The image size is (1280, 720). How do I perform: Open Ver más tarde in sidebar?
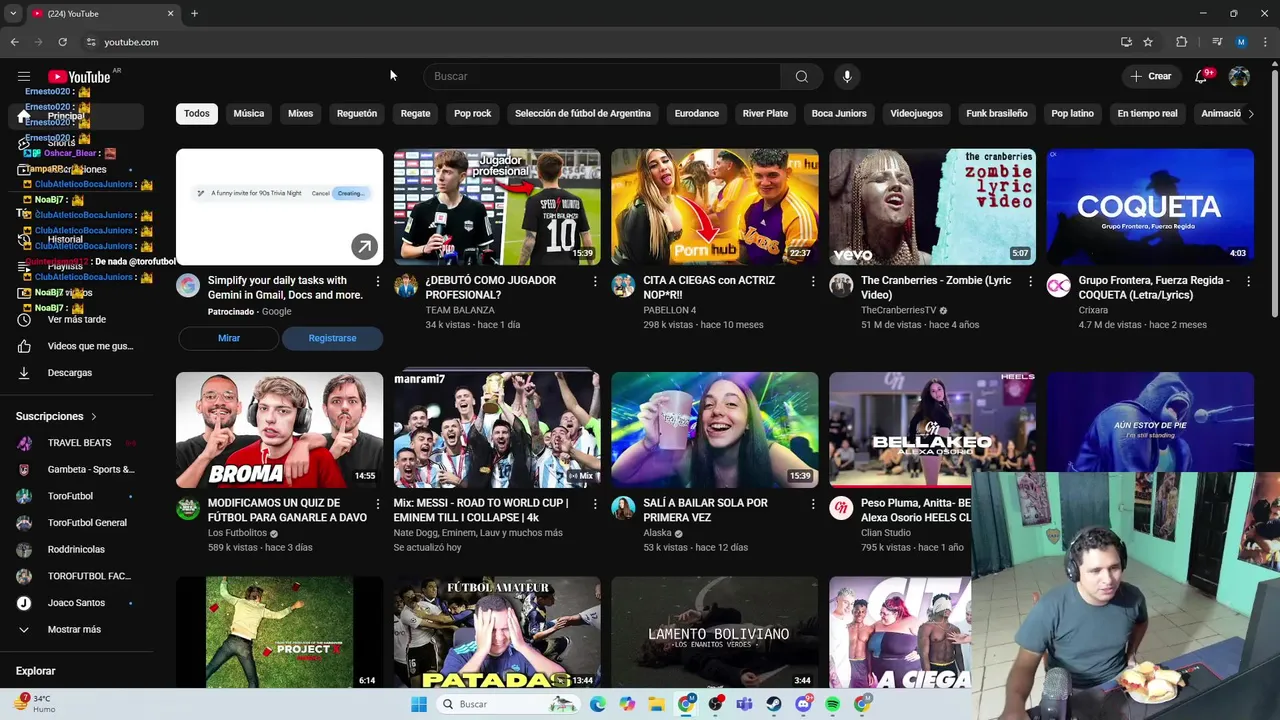click(x=76, y=319)
